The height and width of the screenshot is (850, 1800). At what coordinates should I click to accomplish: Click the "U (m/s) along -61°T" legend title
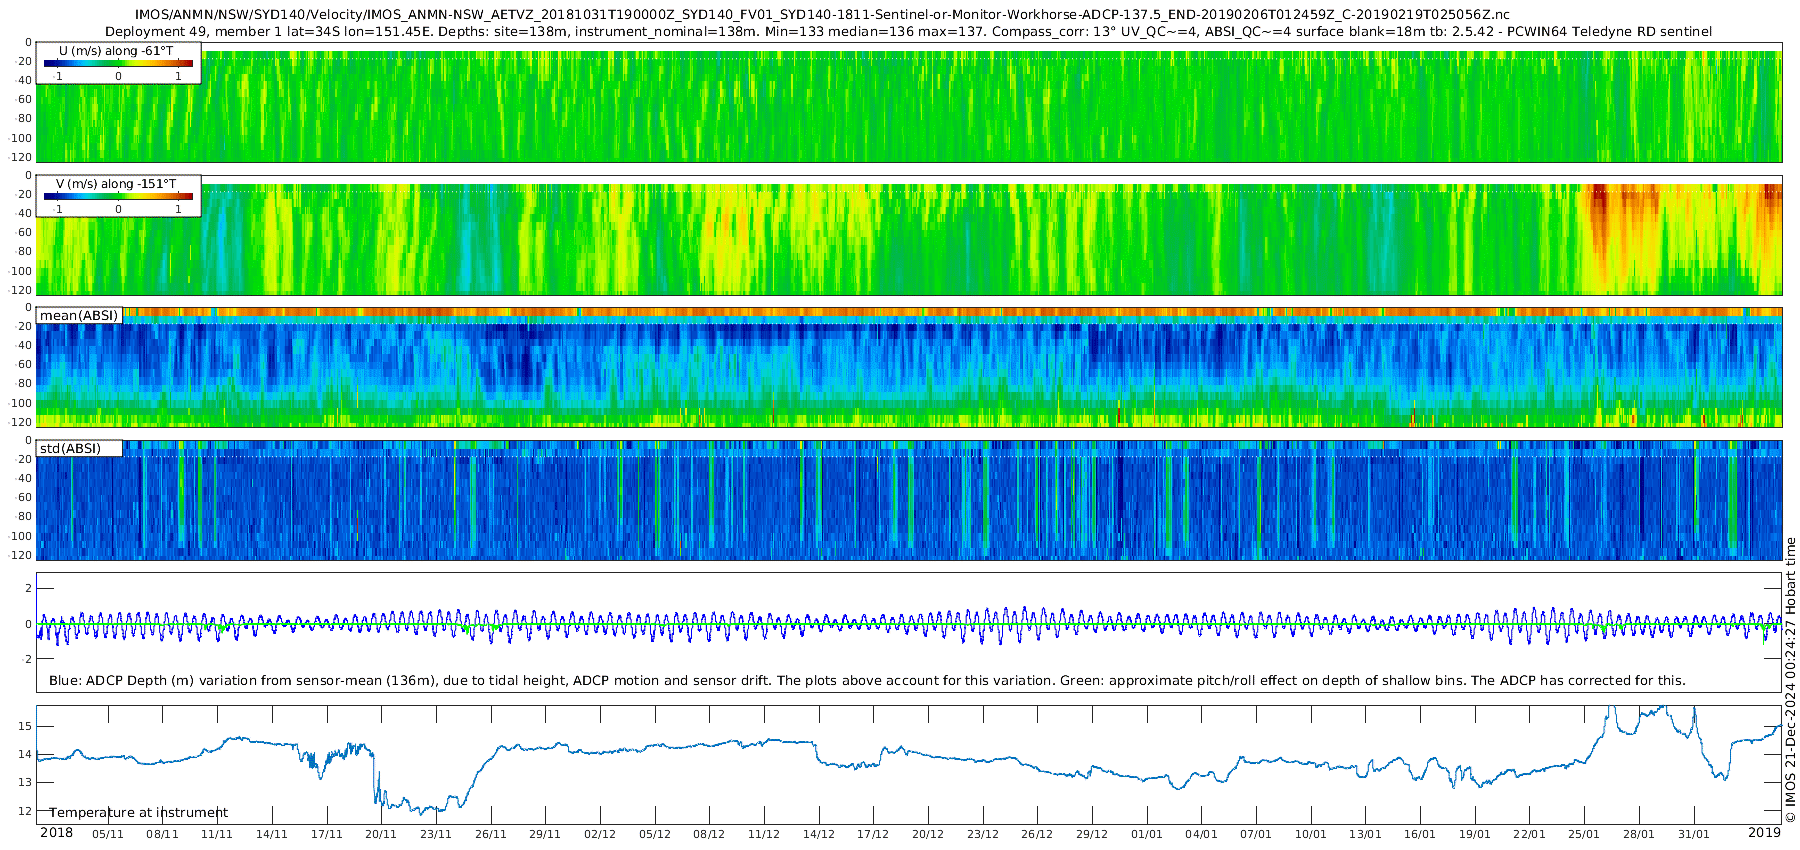pos(118,50)
